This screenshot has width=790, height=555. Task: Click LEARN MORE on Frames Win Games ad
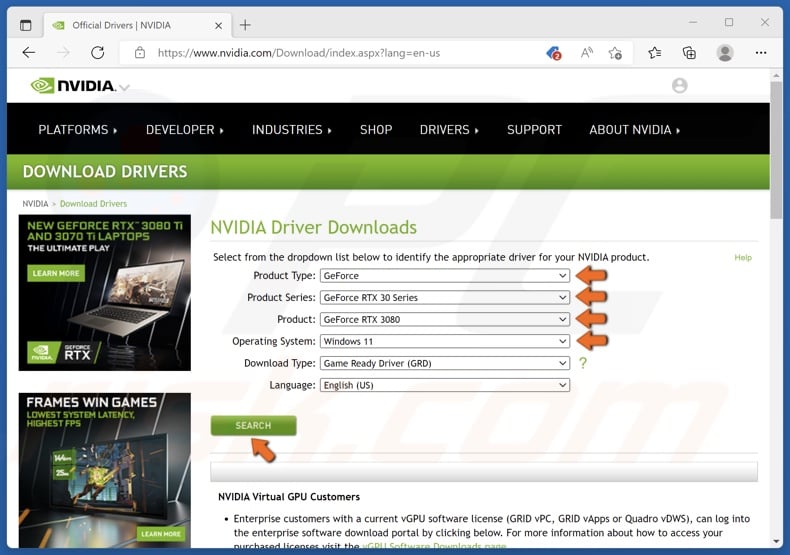161,533
